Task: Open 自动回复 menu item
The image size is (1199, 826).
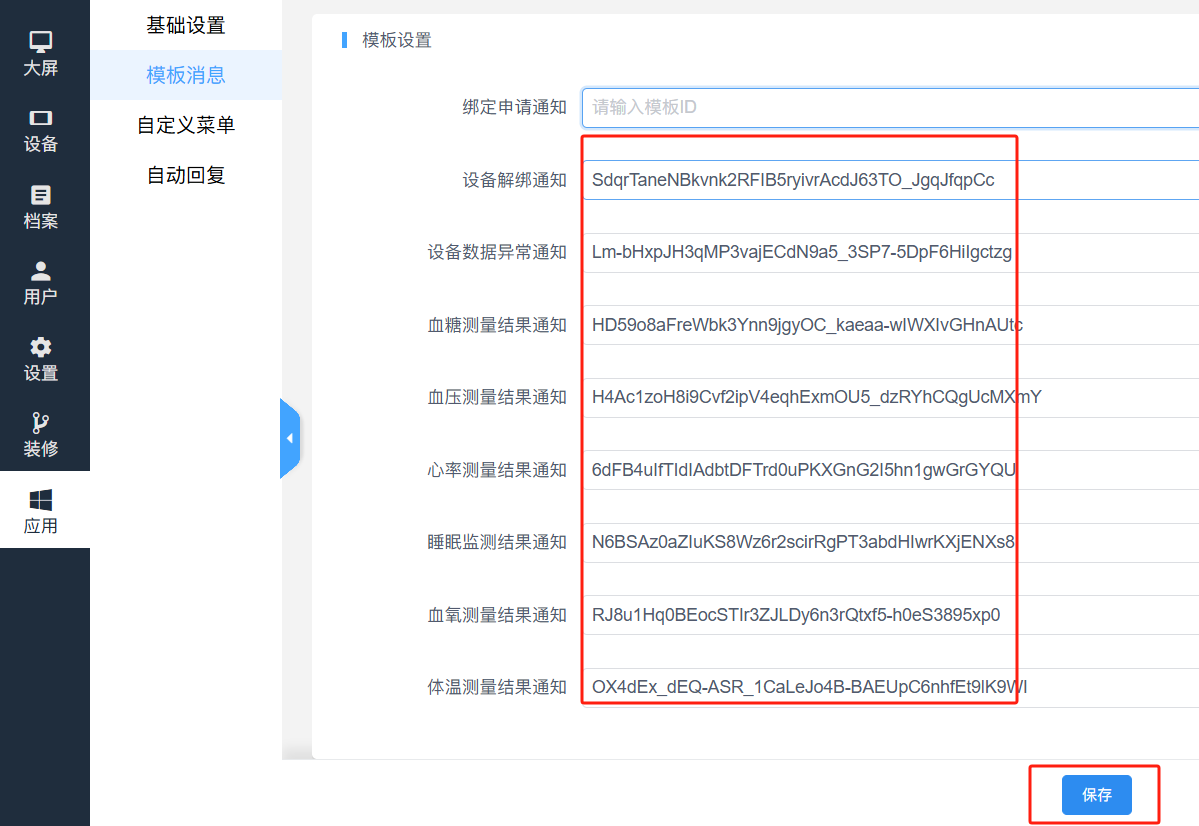Action: point(186,175)
